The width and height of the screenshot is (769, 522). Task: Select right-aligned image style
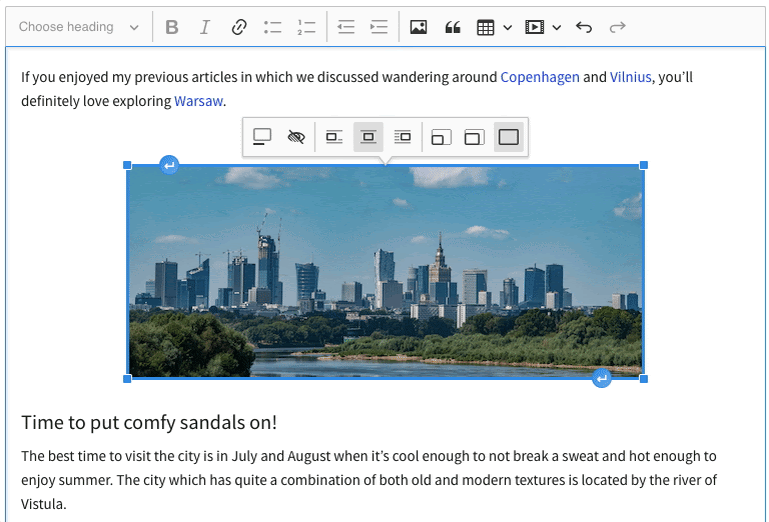click(402, 137)
